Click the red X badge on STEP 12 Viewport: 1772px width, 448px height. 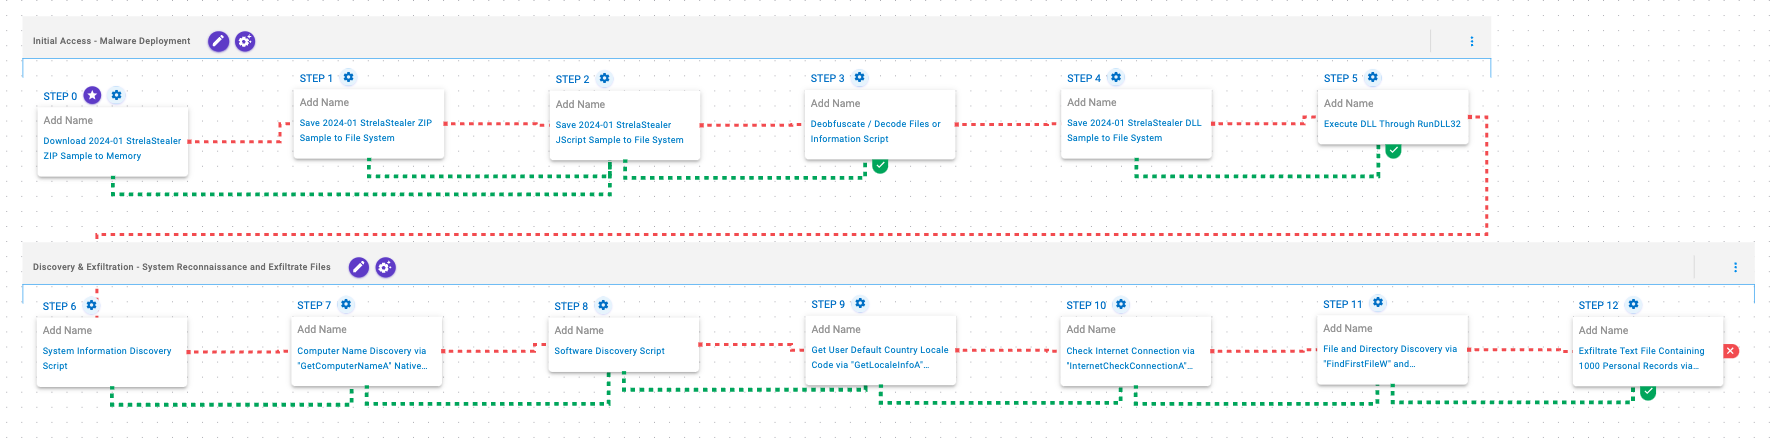(1731, 351)
